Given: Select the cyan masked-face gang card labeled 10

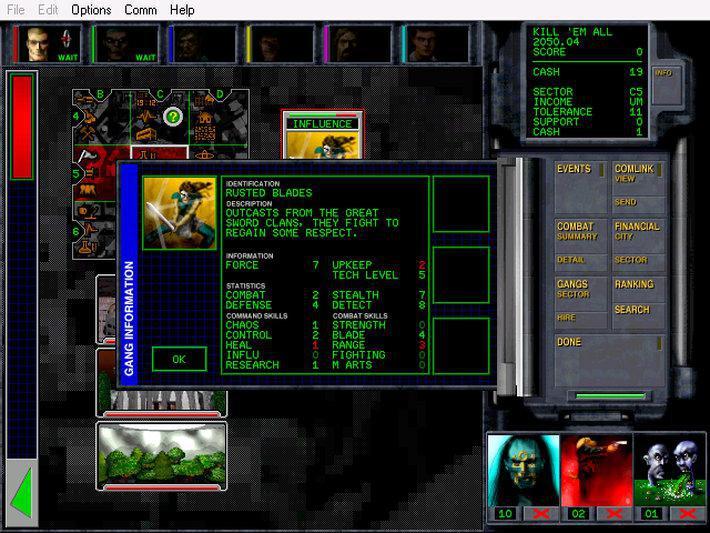Looking at the screenshot, I should tap(523, 471).
